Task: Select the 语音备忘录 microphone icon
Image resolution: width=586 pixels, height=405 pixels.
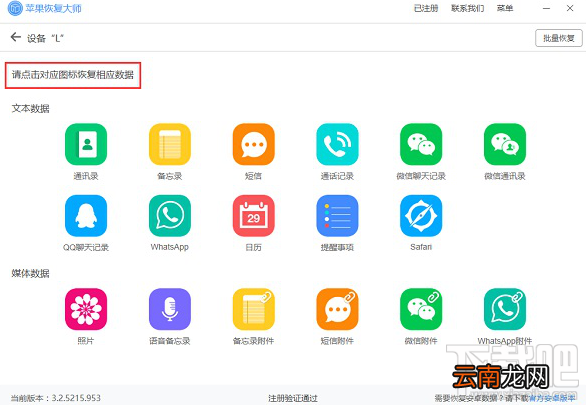Action: (170, 309)
